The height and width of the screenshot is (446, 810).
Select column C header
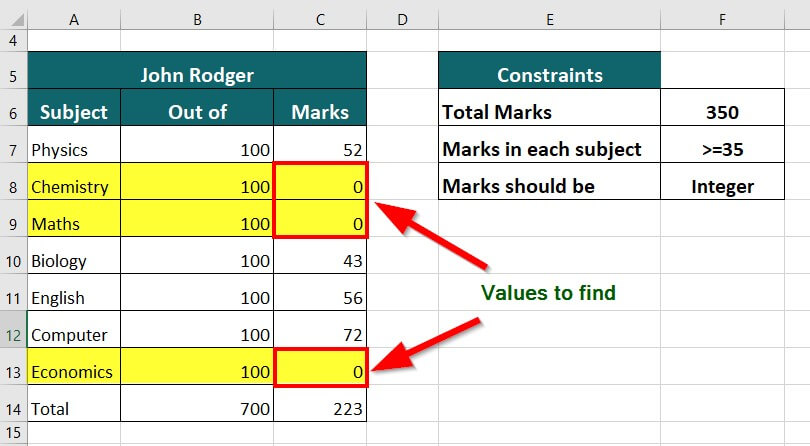click(320, 20)
